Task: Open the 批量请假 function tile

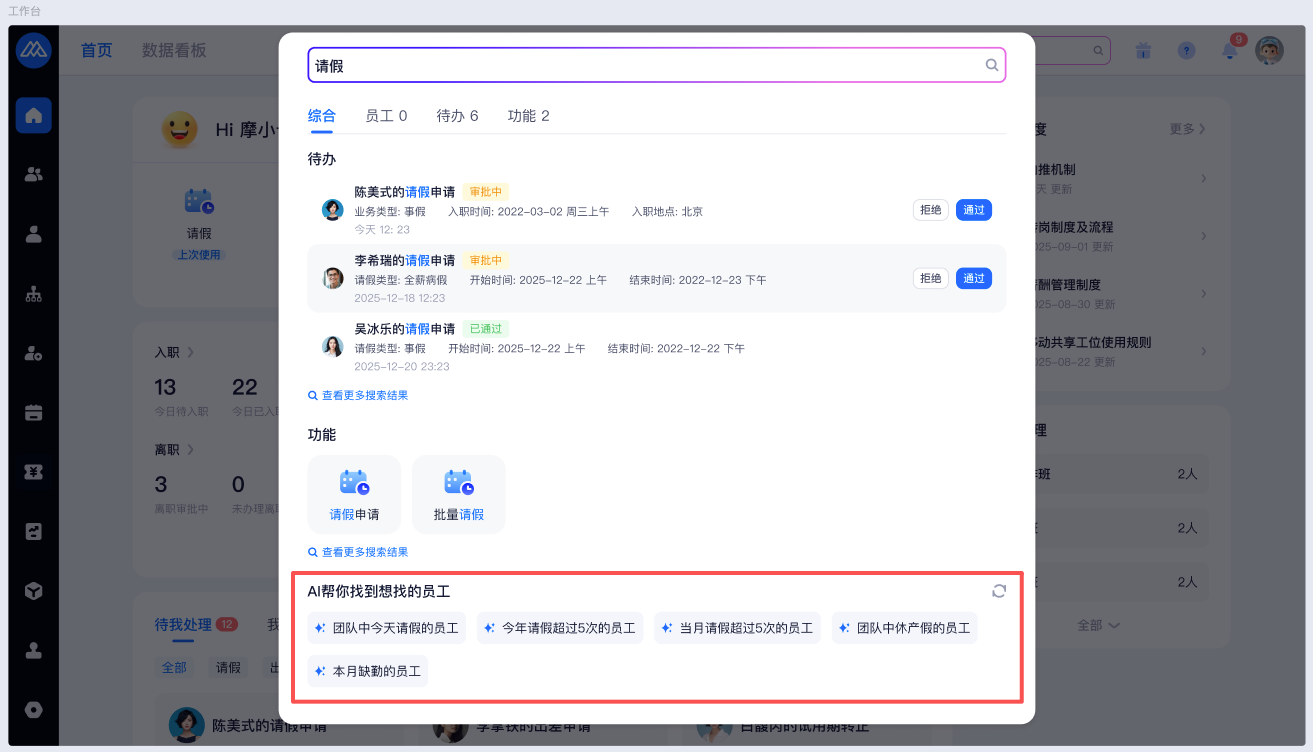Action: (459, 495)
